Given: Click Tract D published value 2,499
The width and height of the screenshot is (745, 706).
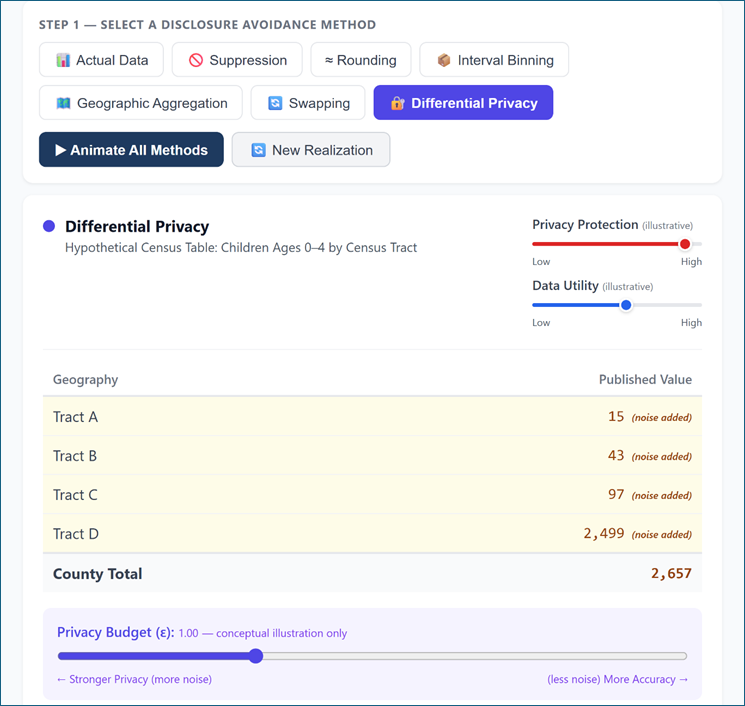Looking at the screenshot, I should pos(604,534).
